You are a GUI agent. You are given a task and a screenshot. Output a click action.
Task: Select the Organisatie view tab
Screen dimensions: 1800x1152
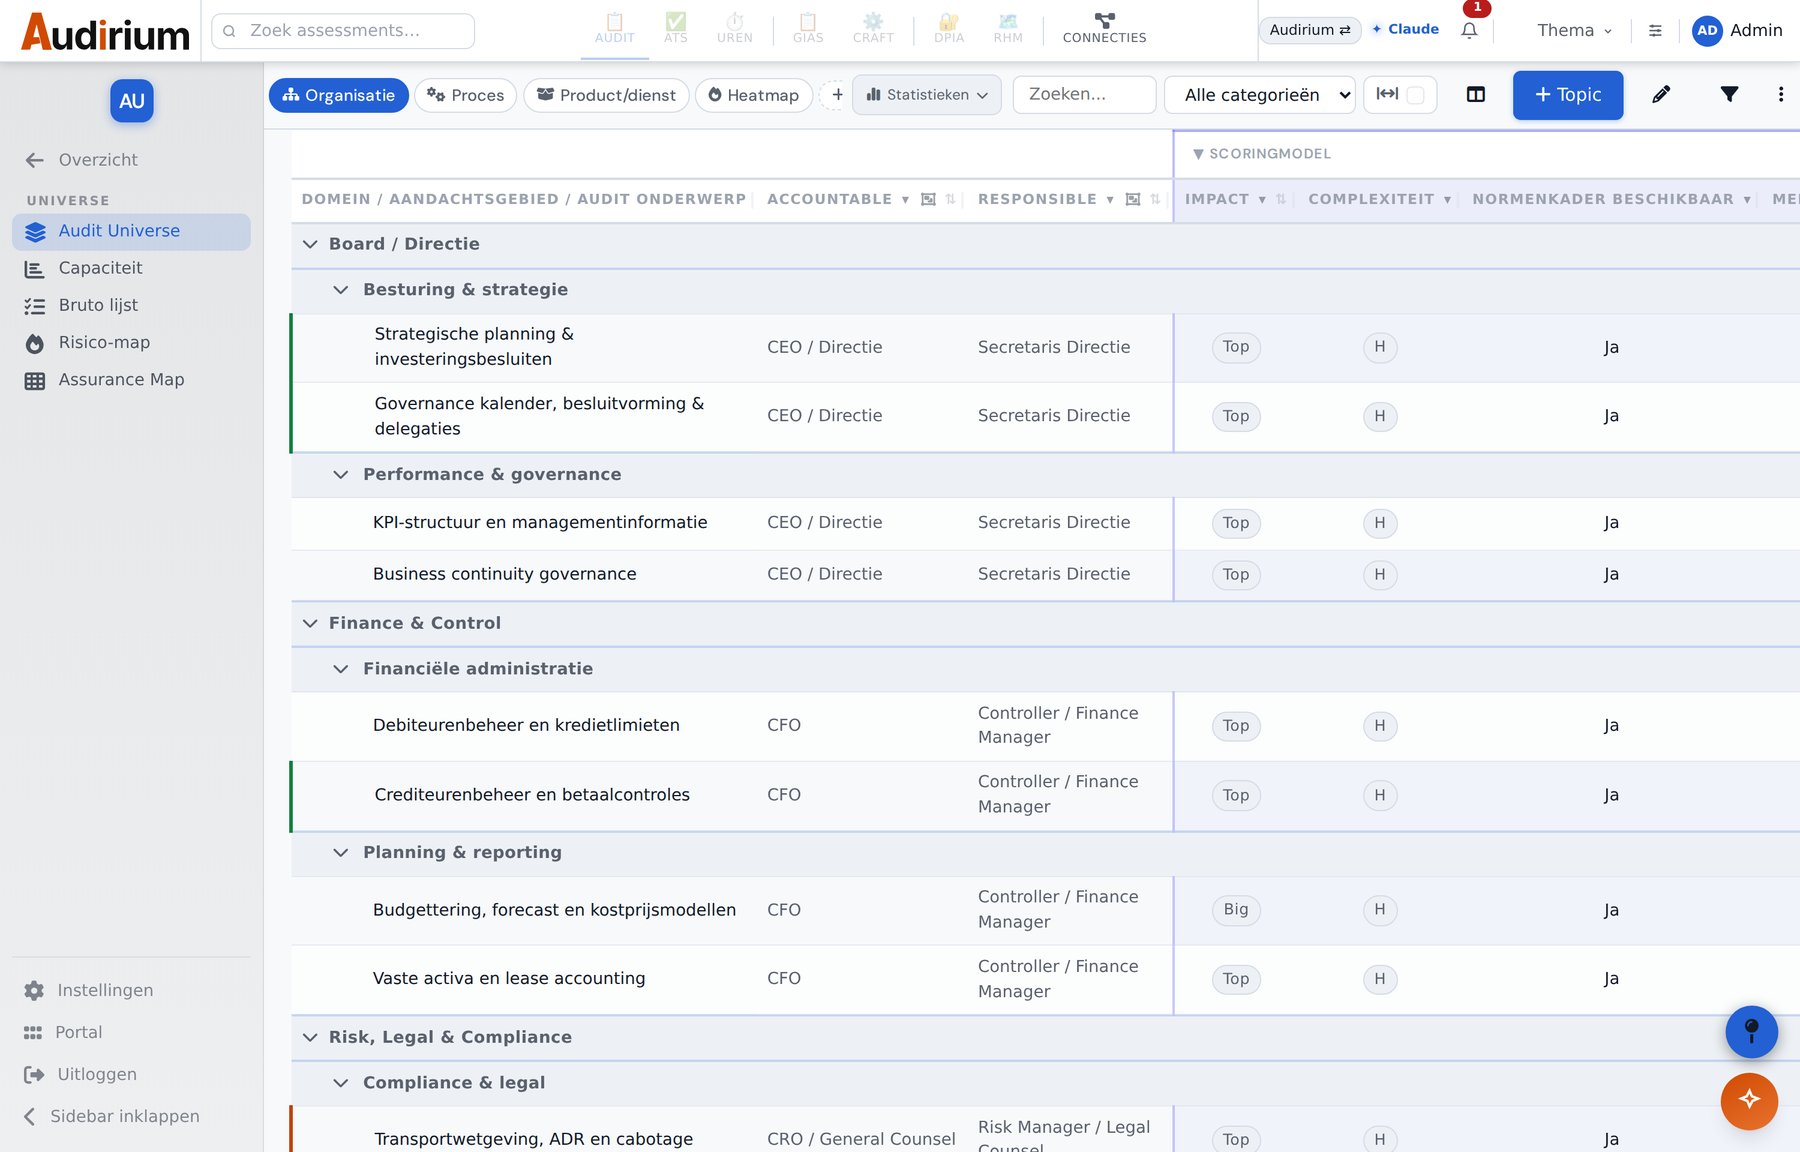(x=339, y=95)
